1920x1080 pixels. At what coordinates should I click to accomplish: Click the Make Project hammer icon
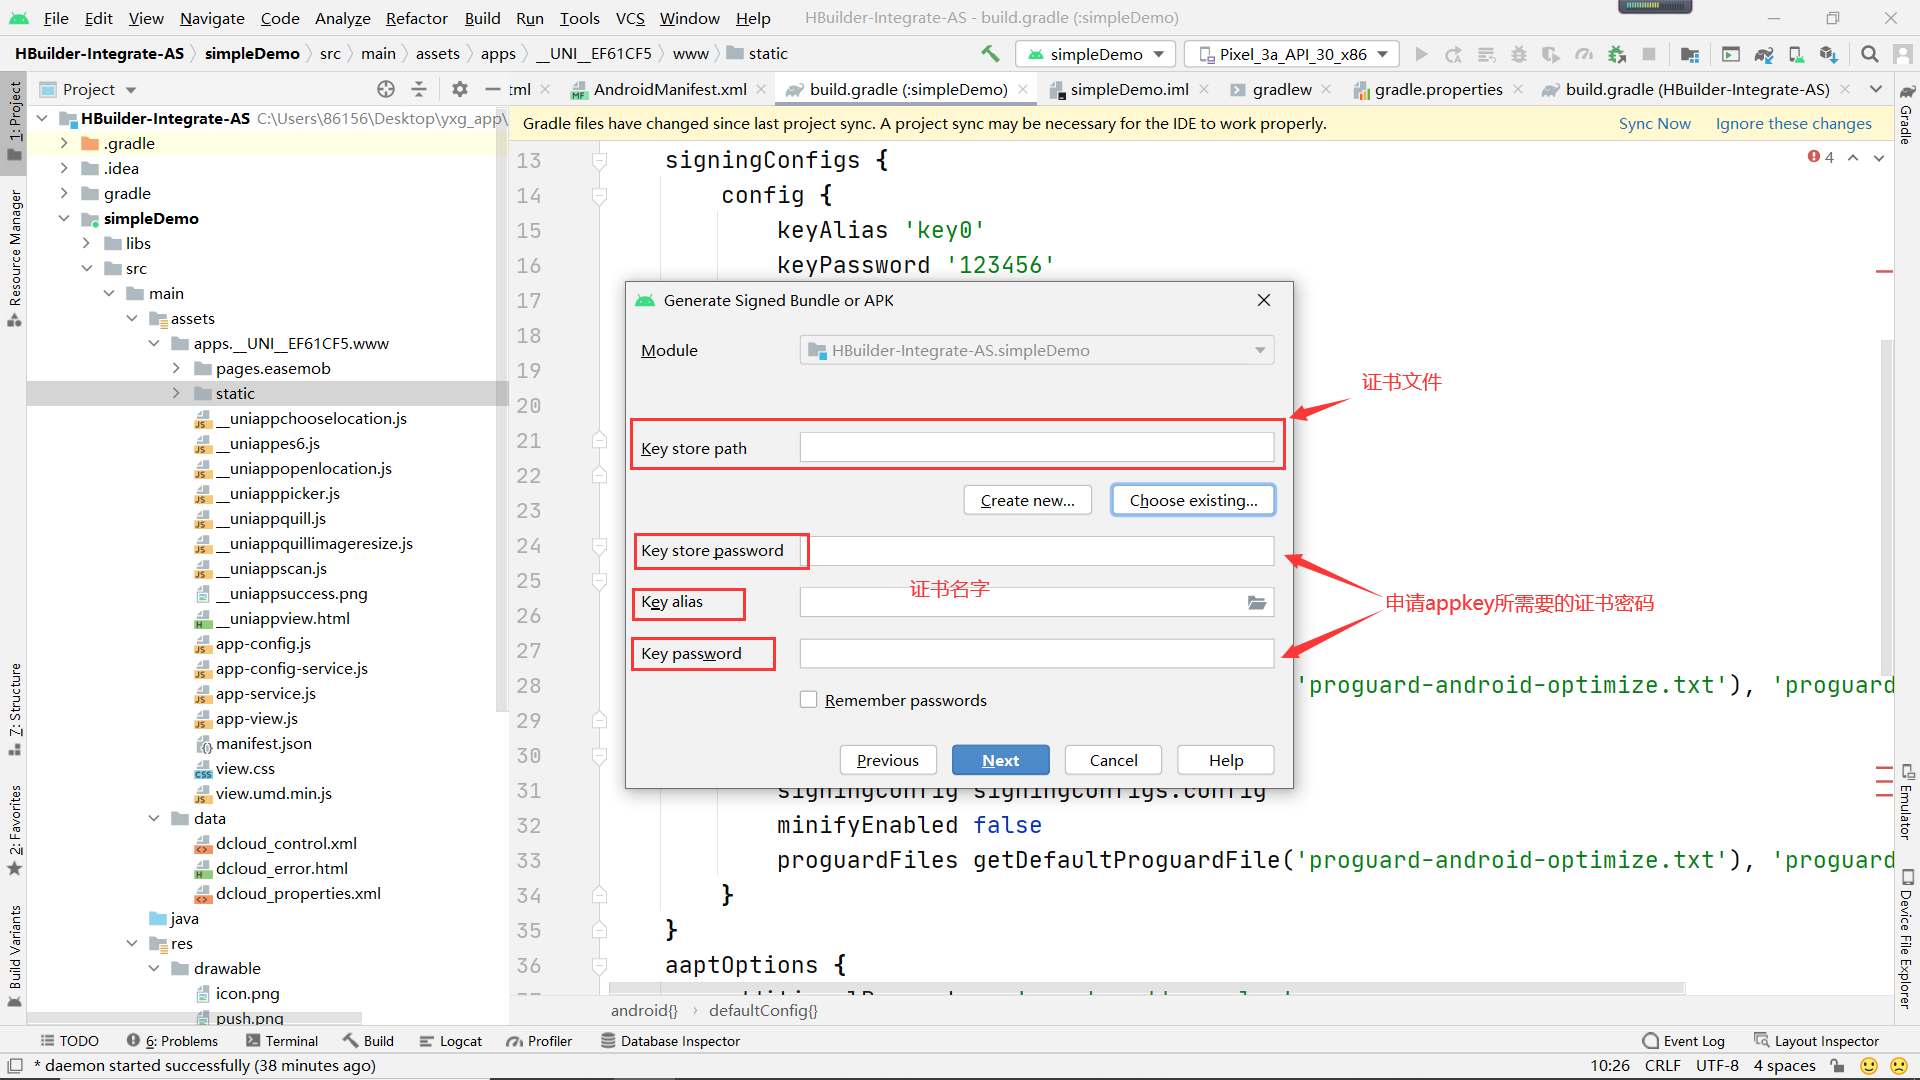pos(990,54)
